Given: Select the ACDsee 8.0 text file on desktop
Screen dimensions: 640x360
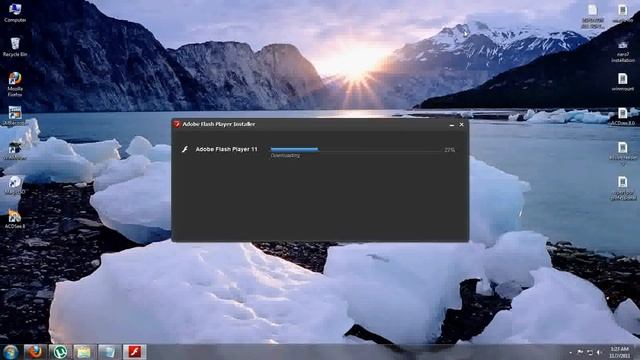Looking at the screenshot, I should point(623,117).
